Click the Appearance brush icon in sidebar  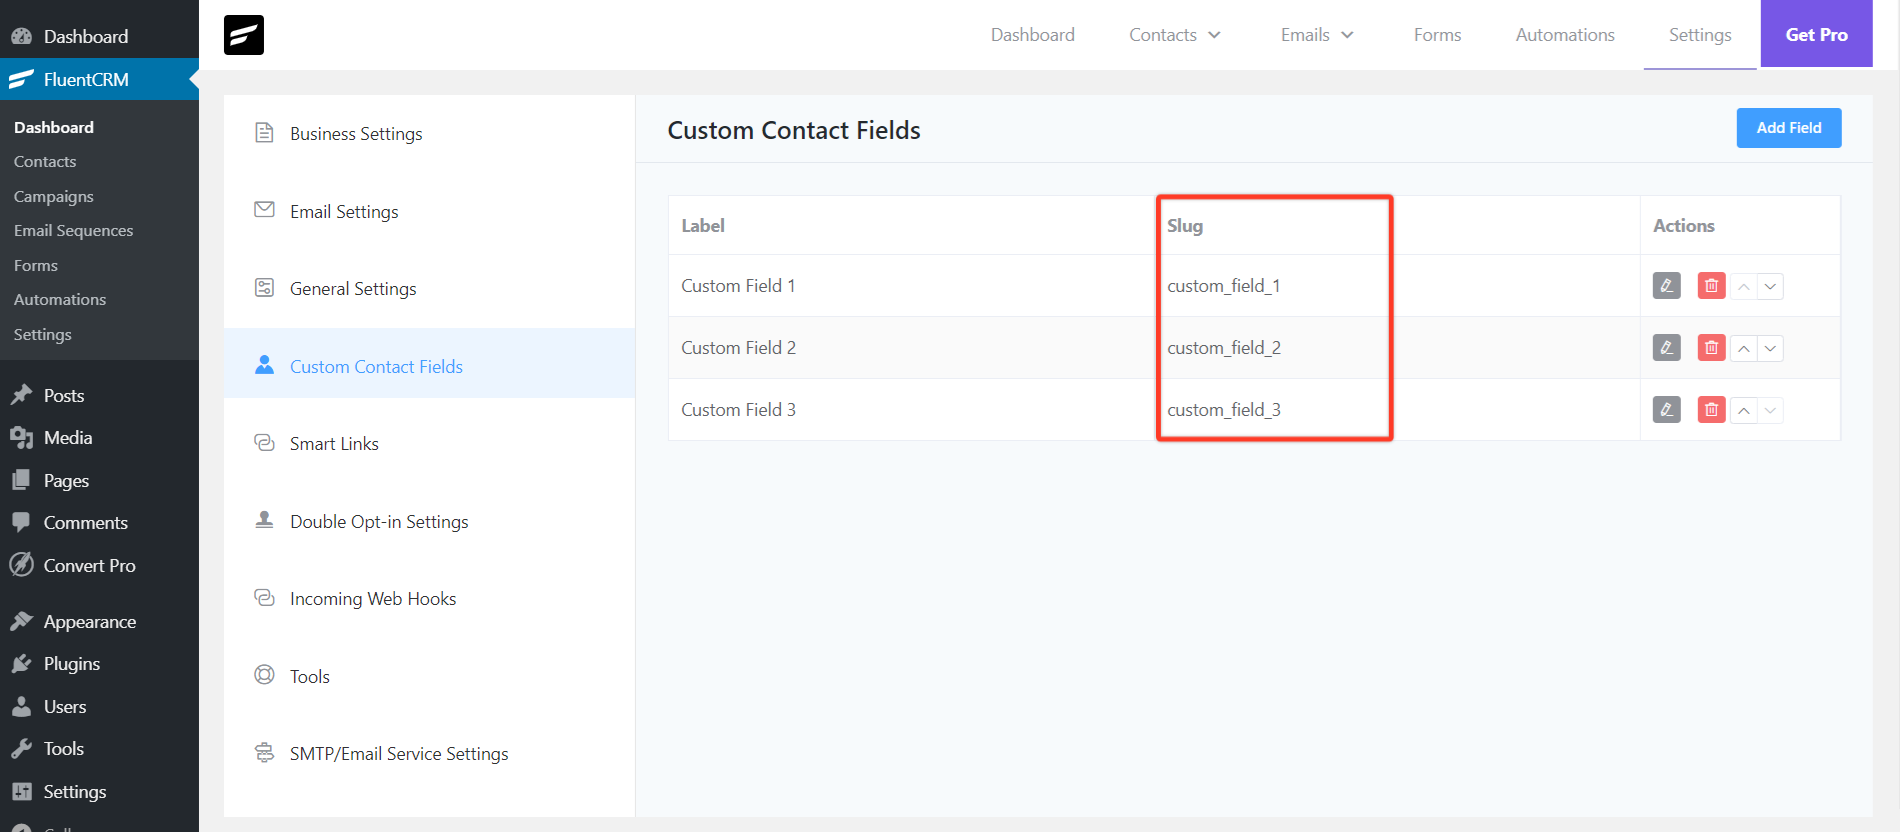point(22,621)
